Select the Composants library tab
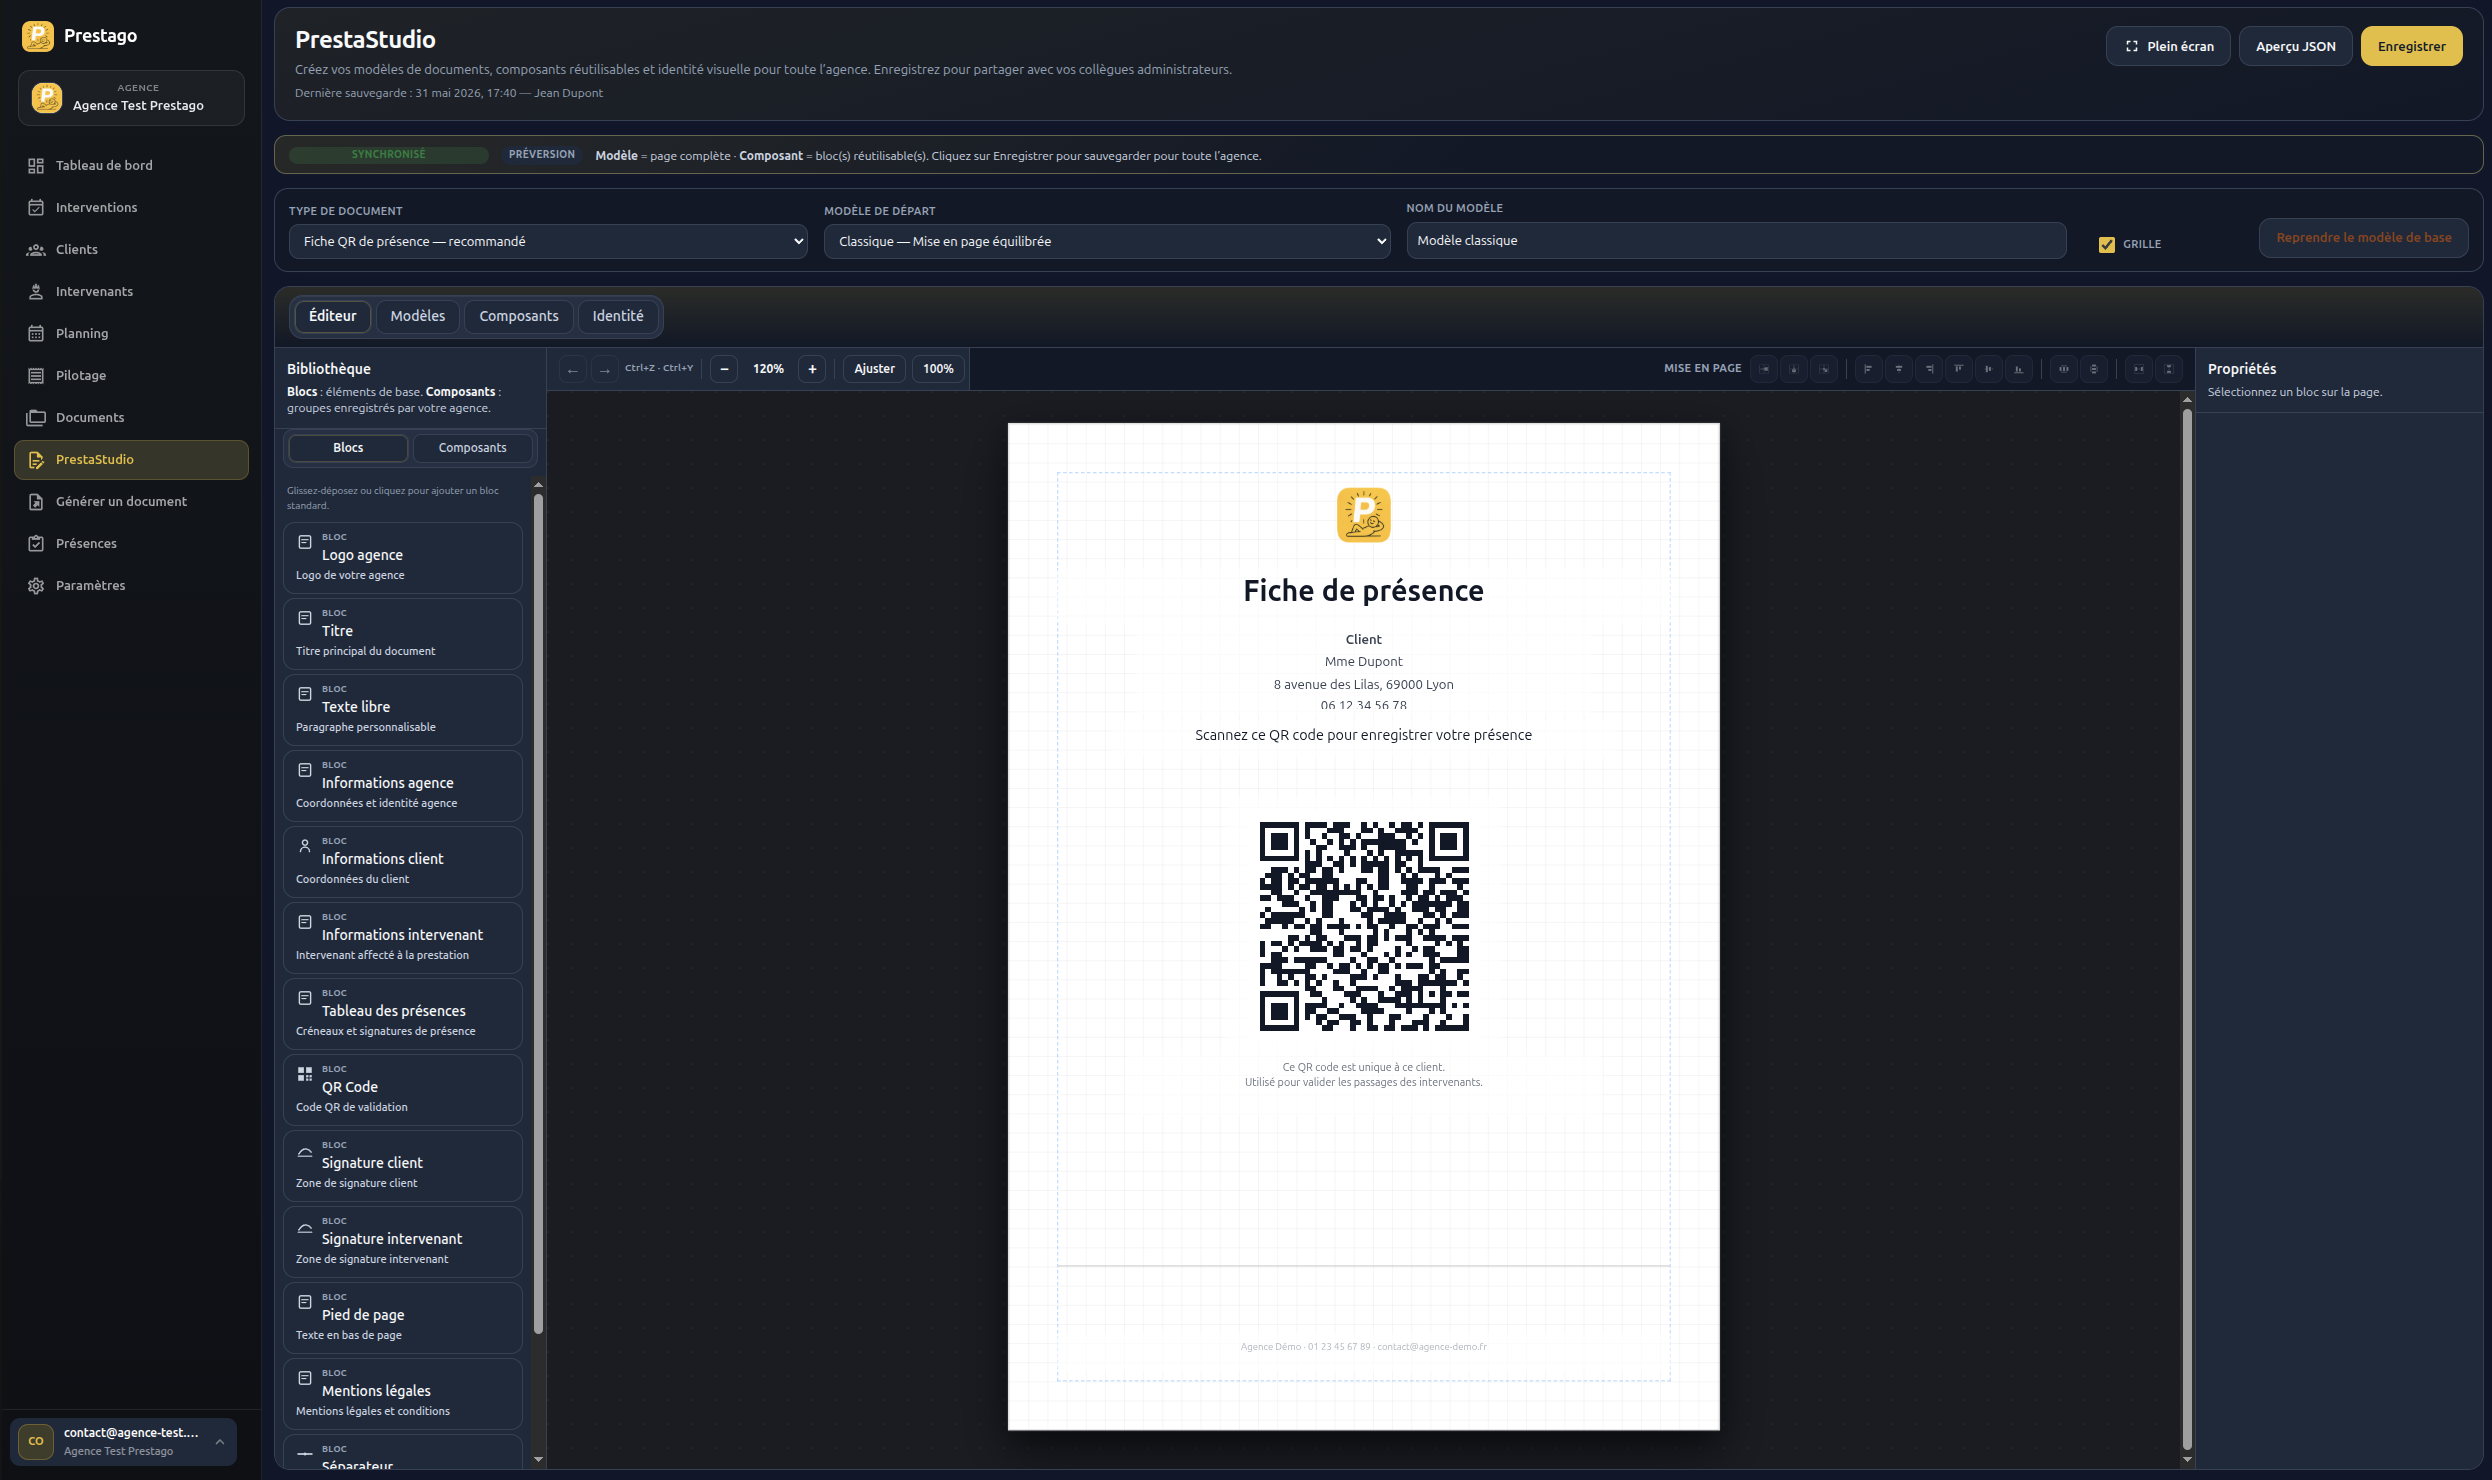The width and height of the screenshot is (2492, 1480). pyautogui.click(x=472, y=448)
